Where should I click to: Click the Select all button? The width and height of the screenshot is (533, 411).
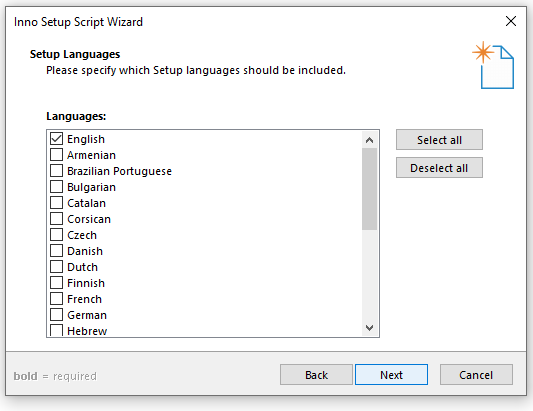coord(439,140)
